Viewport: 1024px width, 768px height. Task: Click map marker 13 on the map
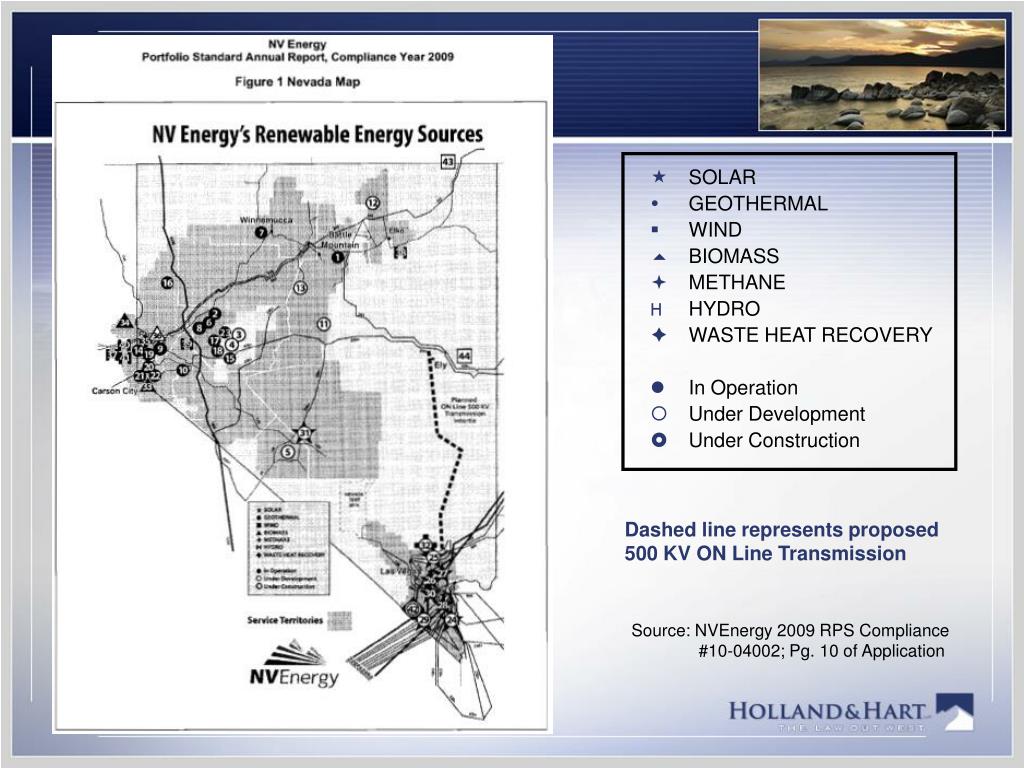pos(300,287)
